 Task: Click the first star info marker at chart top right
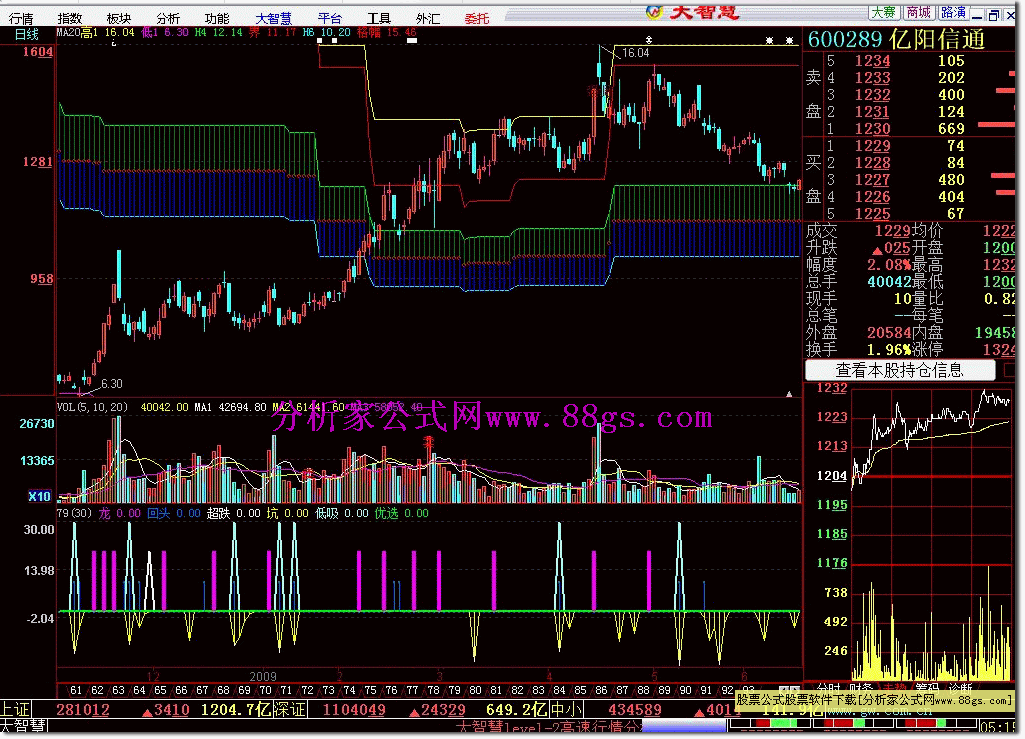pyautogui.click(x=769, y=41)
